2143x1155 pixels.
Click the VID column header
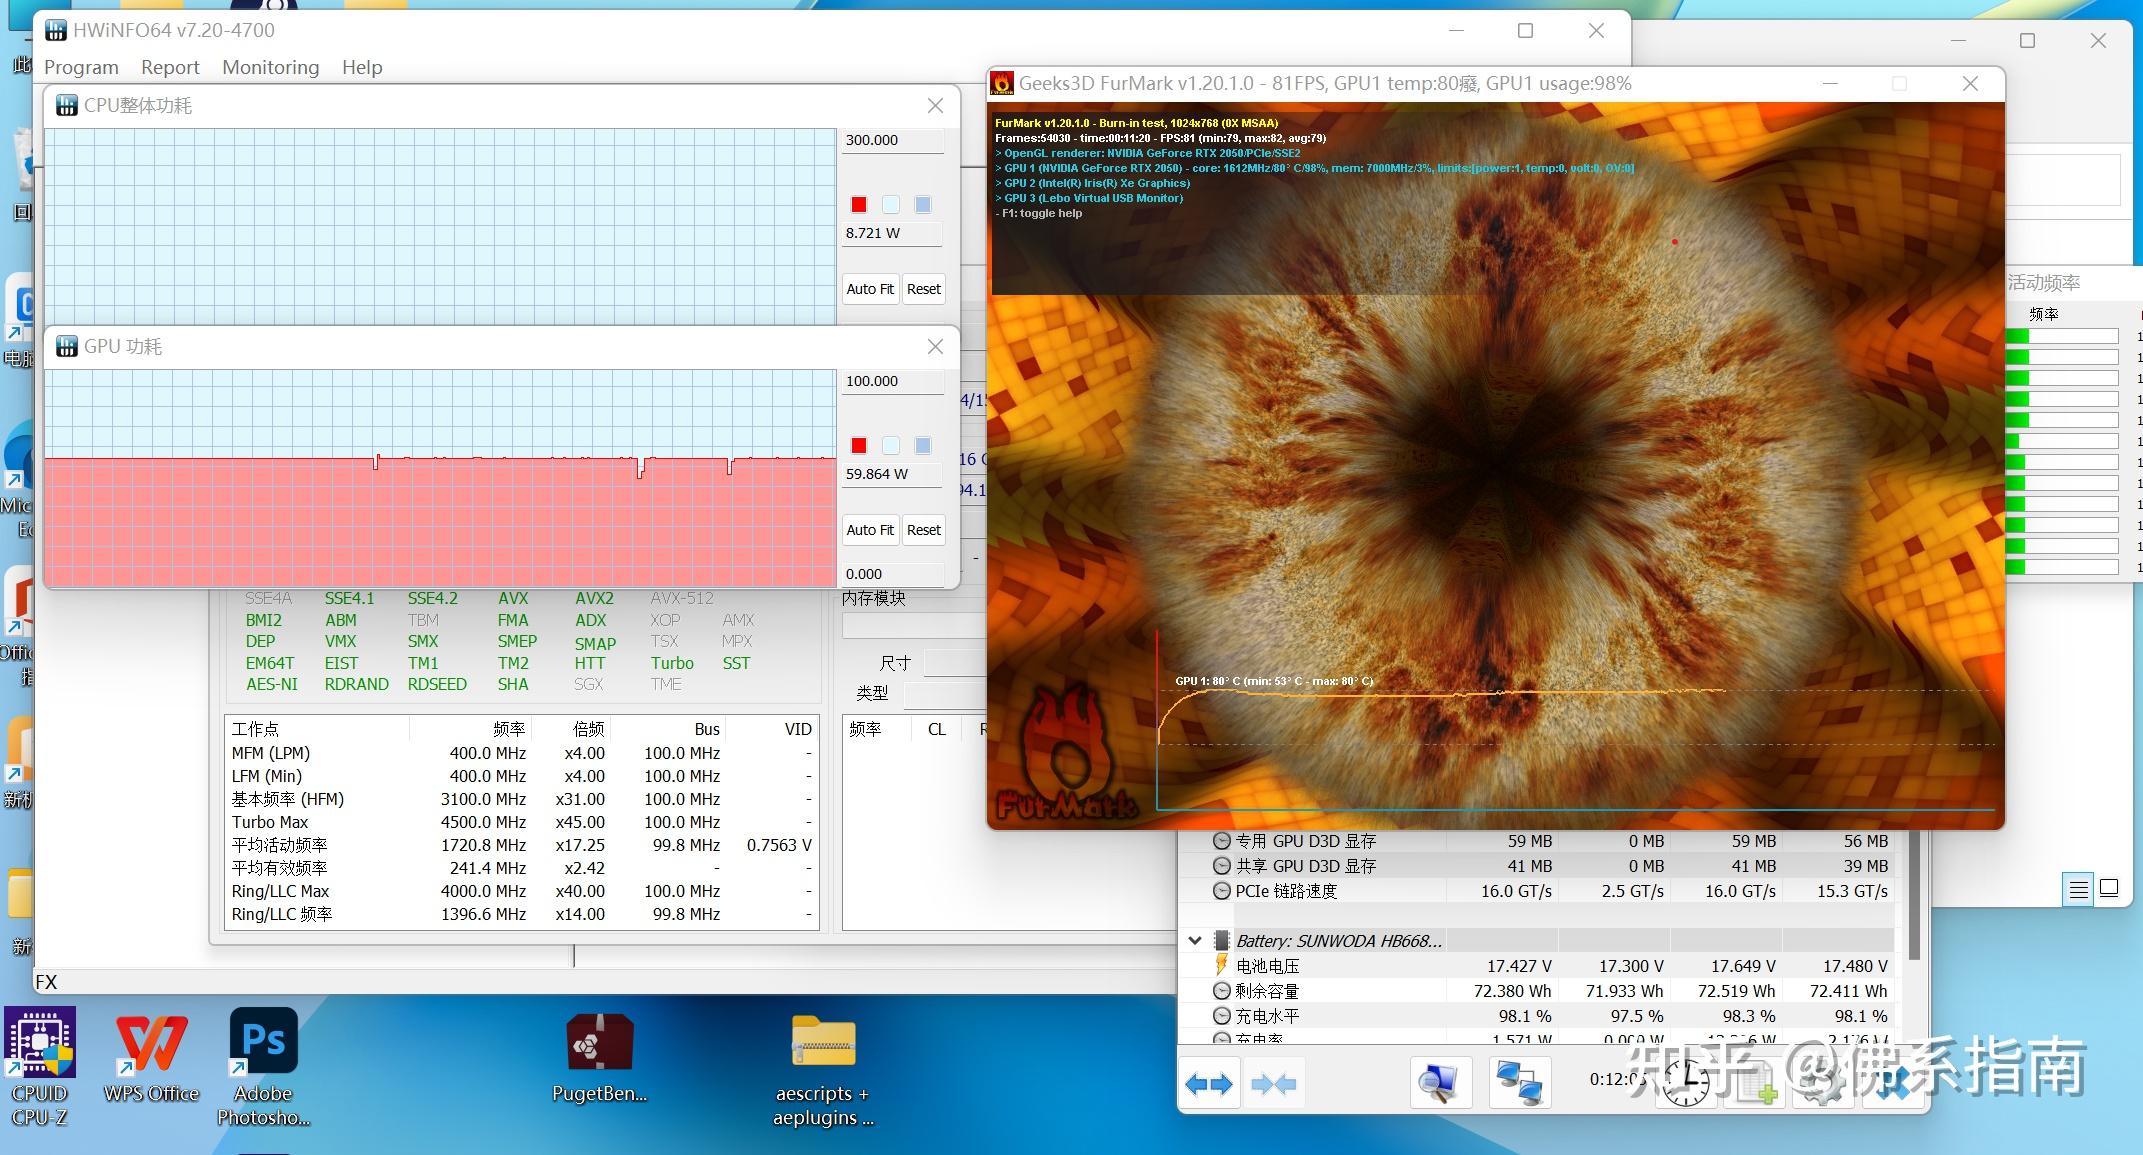798,729
